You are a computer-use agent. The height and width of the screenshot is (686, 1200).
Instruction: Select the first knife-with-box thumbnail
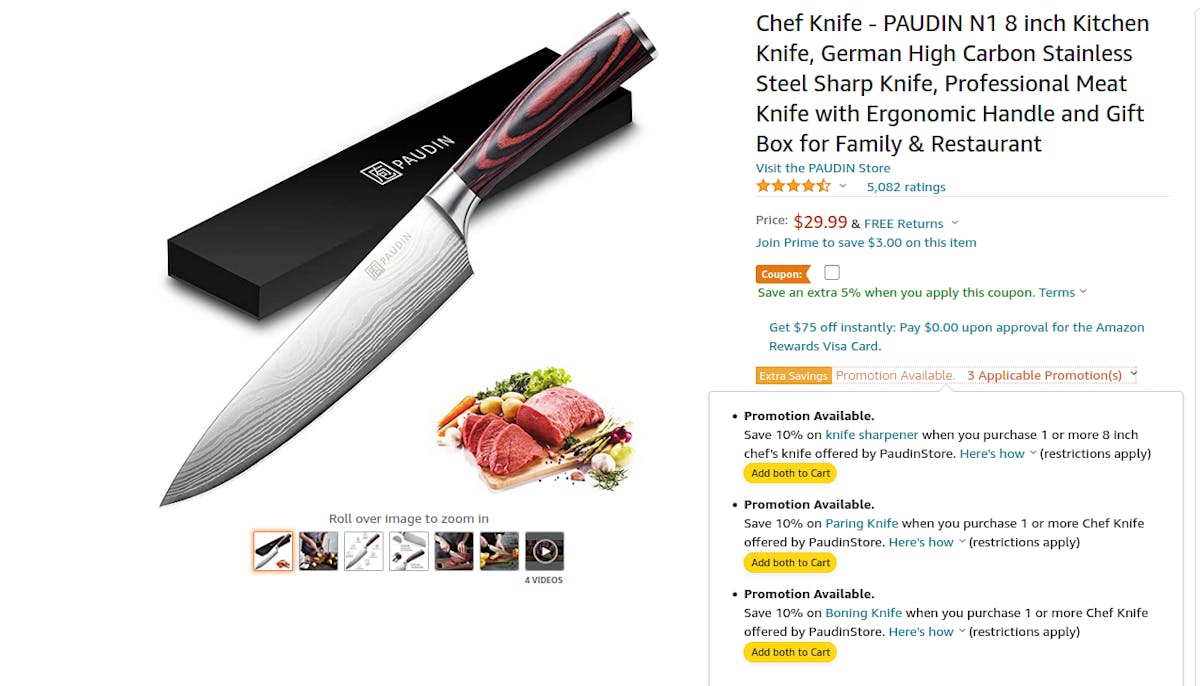(x=273, y=551)
